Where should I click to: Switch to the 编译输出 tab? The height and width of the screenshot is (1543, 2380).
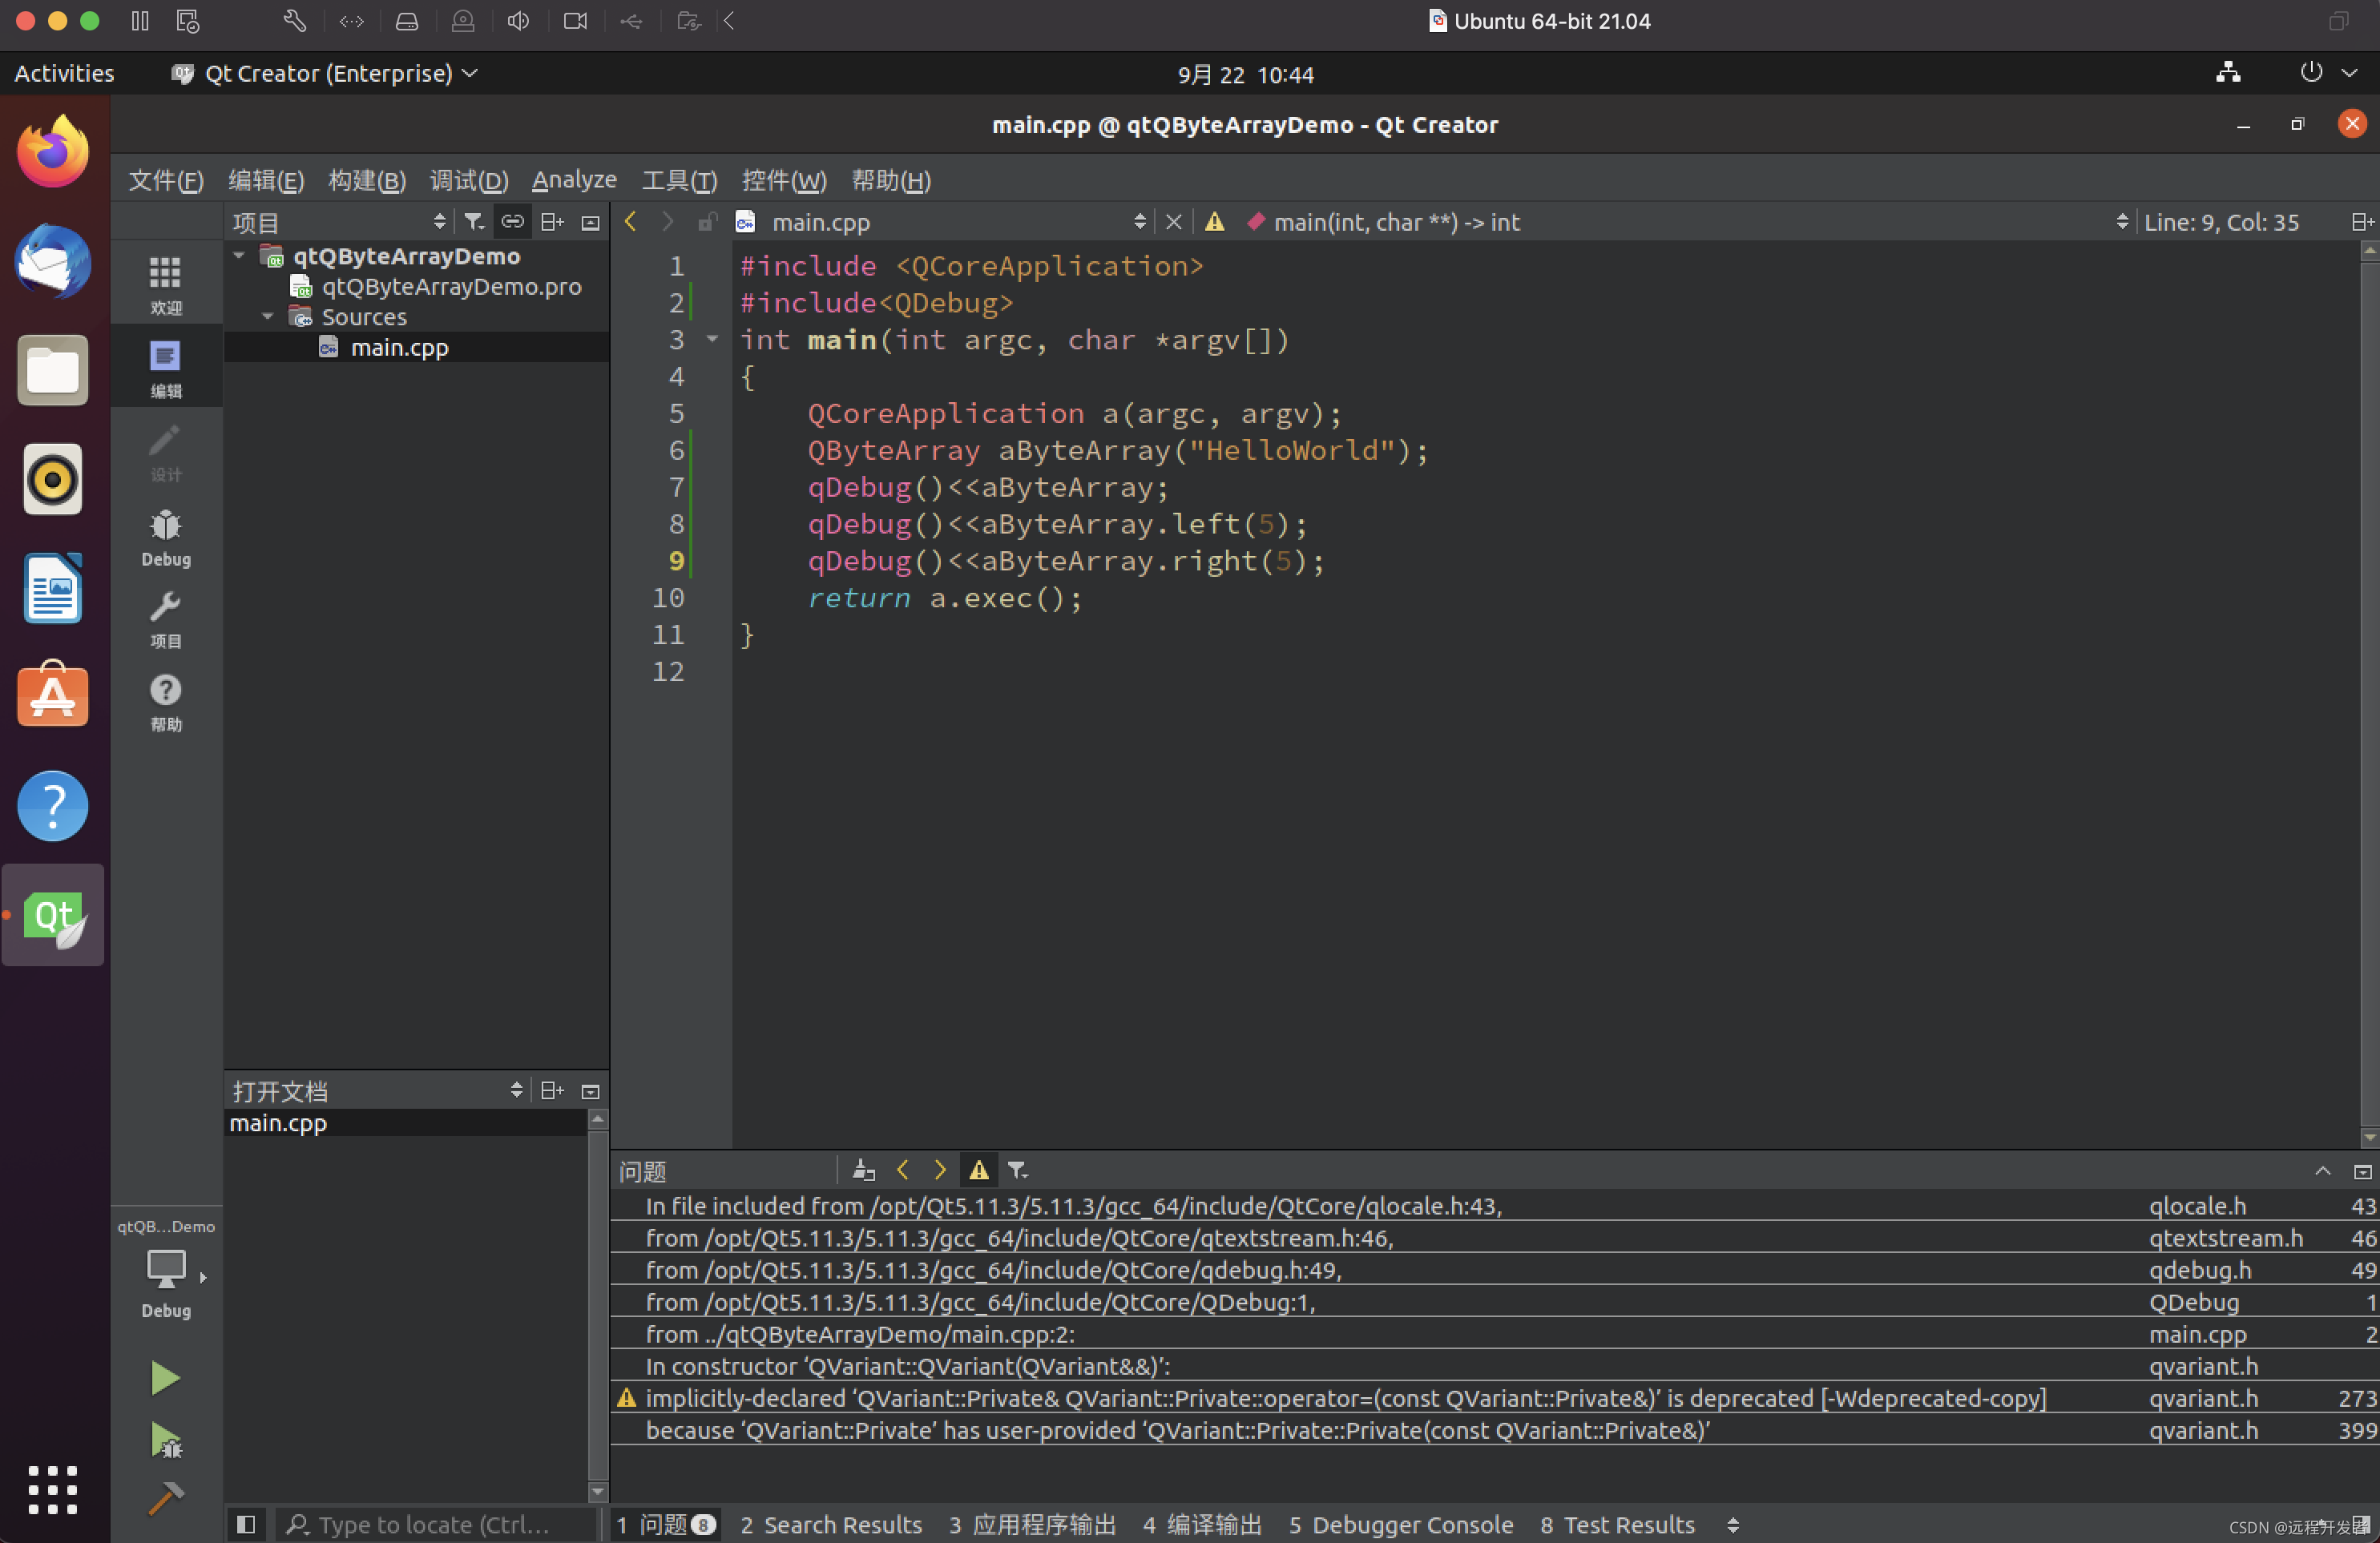point(1202,1525)
